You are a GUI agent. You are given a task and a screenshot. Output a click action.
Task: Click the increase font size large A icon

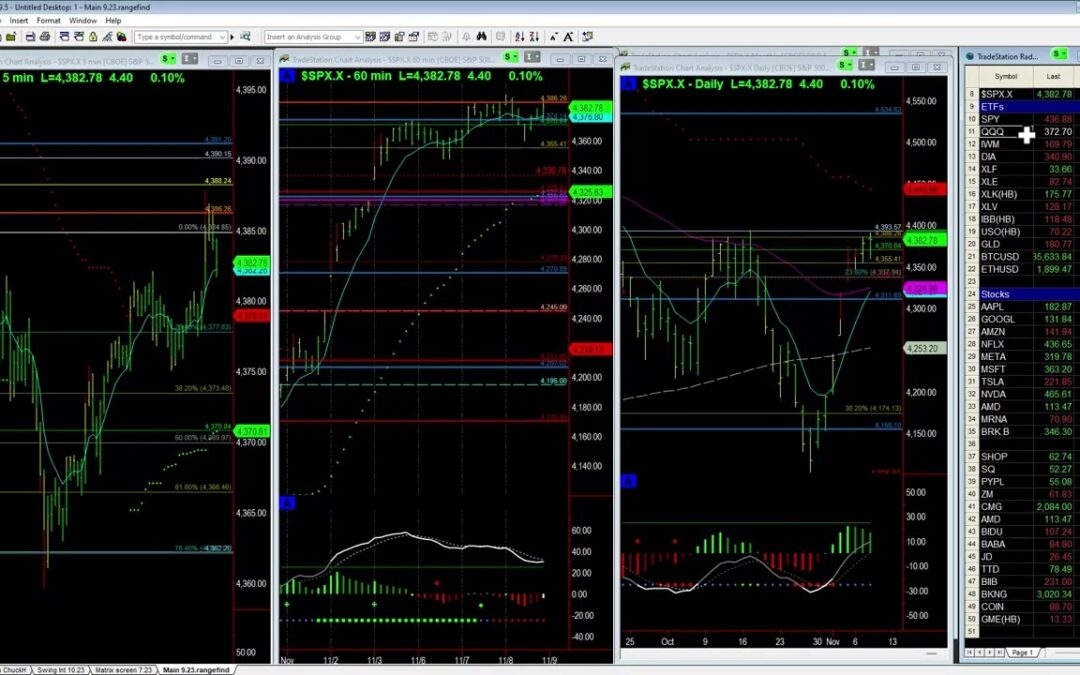568,37
